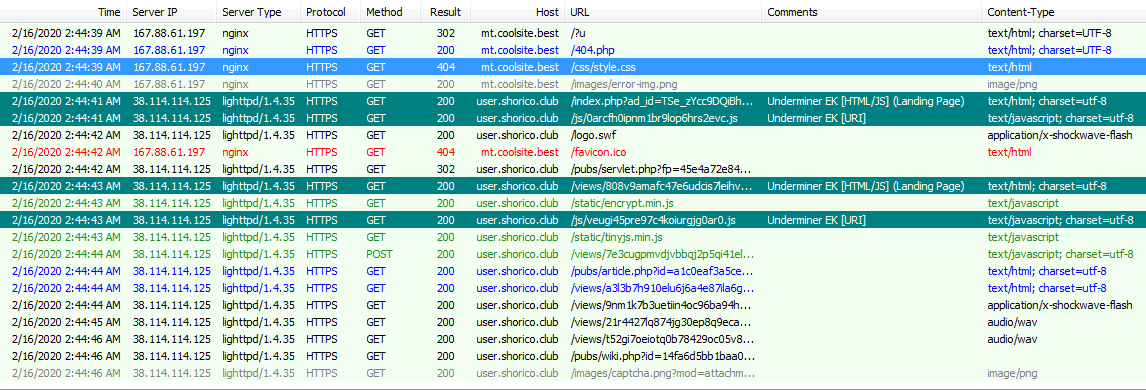Click the nginx server type in the 404.php row
The width and height of the screenshot is (1146, 390).
pos(235,50)
